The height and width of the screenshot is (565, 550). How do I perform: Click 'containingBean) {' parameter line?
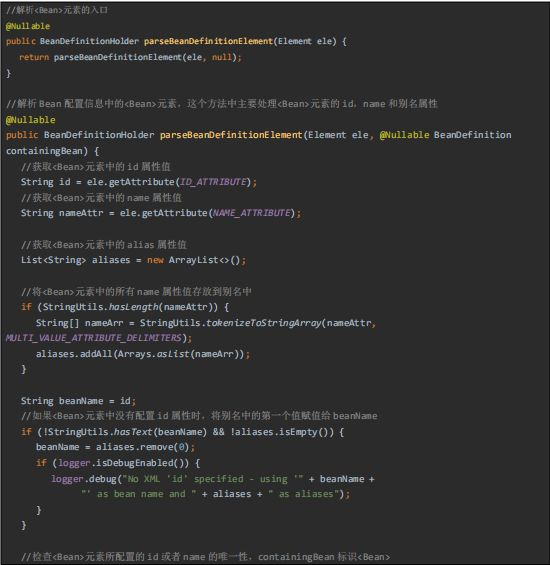52,151
